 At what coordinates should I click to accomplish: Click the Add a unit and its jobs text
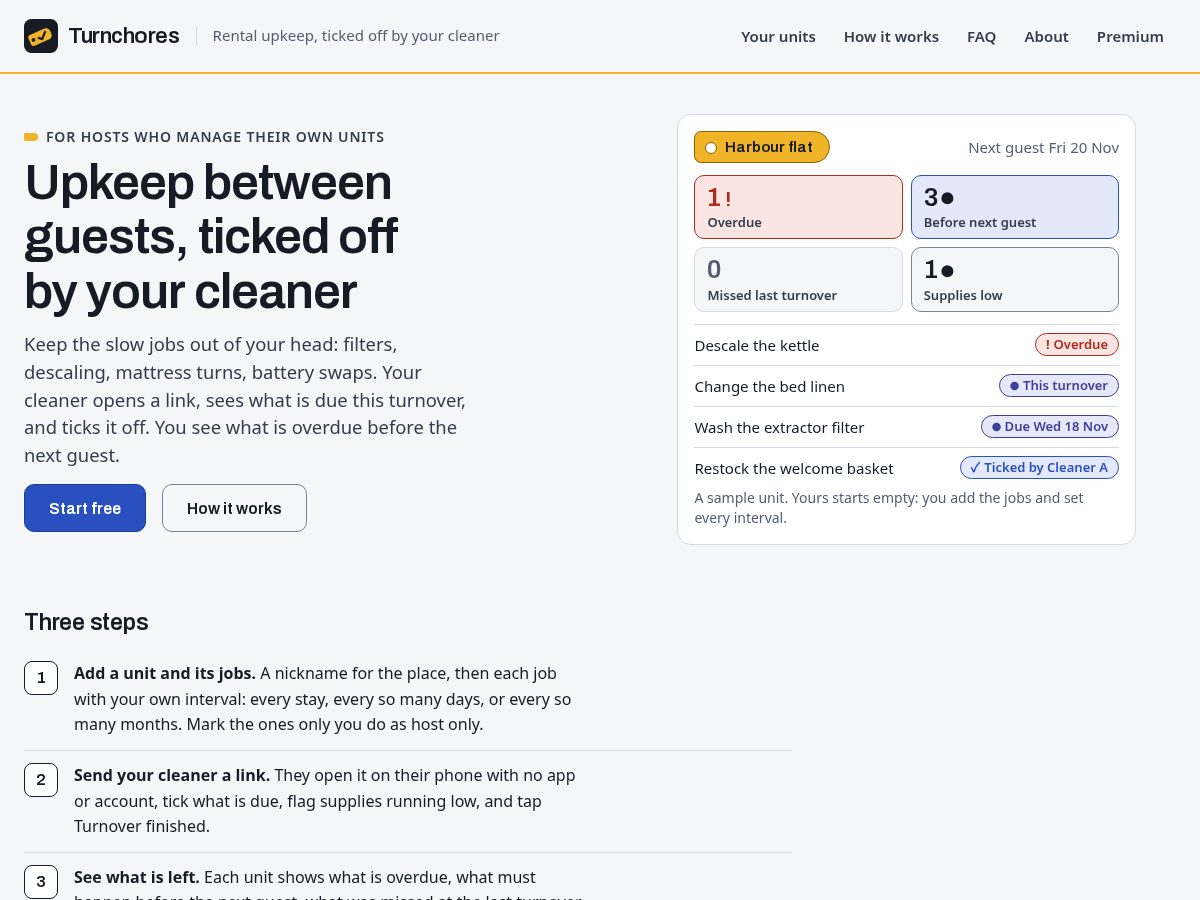pyautogui.click(x=165, y=673)
